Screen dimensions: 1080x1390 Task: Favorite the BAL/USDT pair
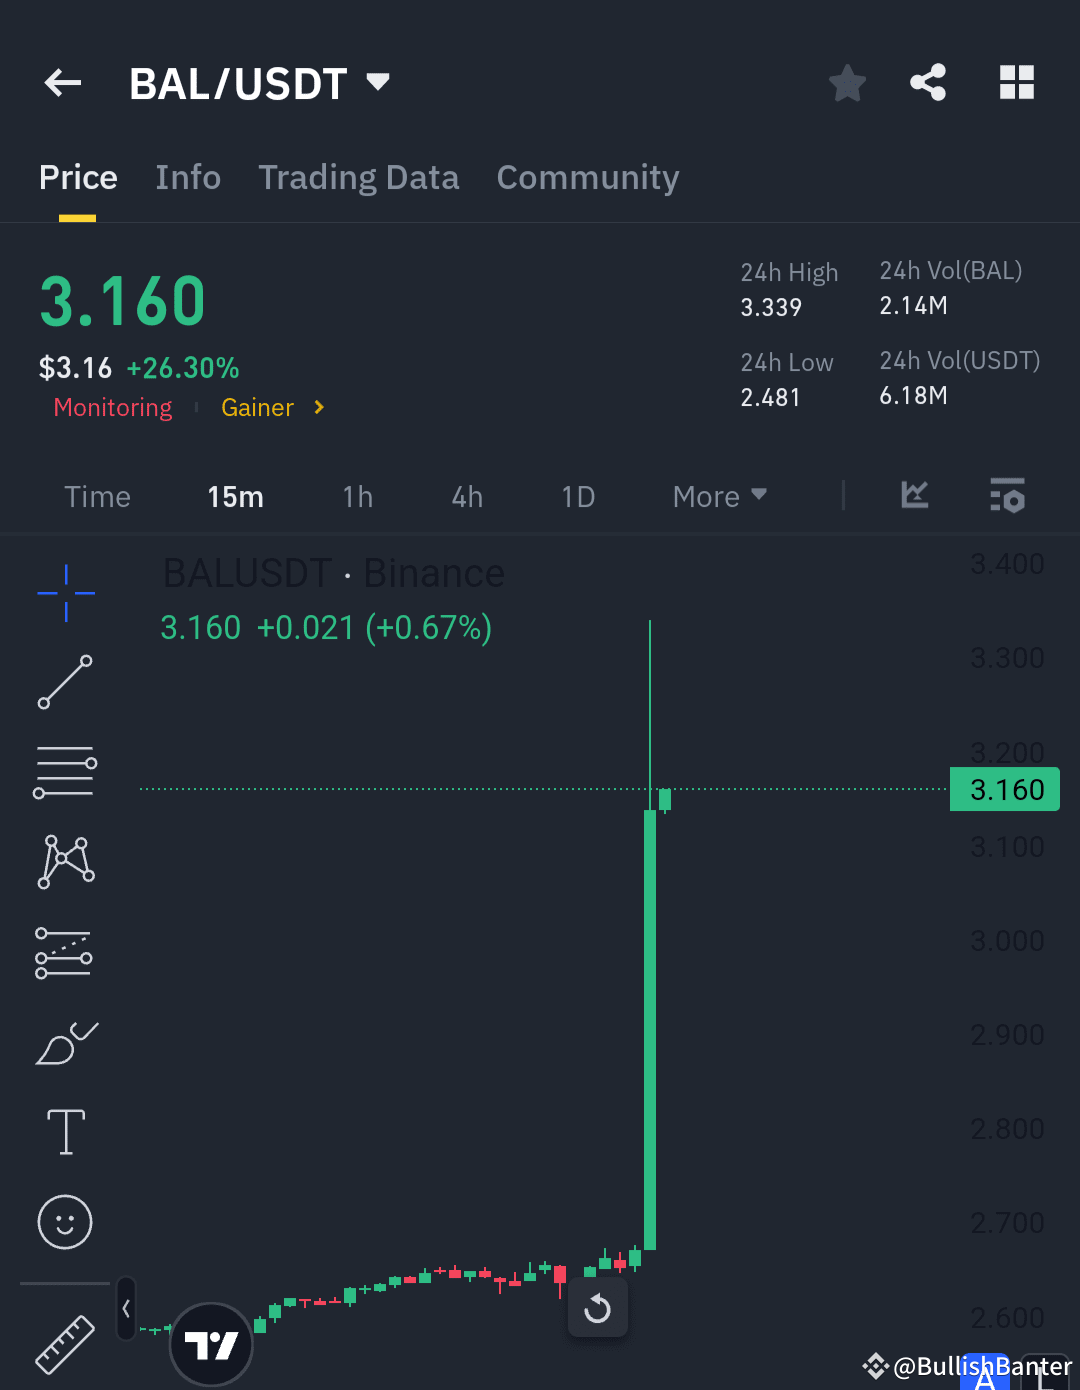click(x=847, y=83)
